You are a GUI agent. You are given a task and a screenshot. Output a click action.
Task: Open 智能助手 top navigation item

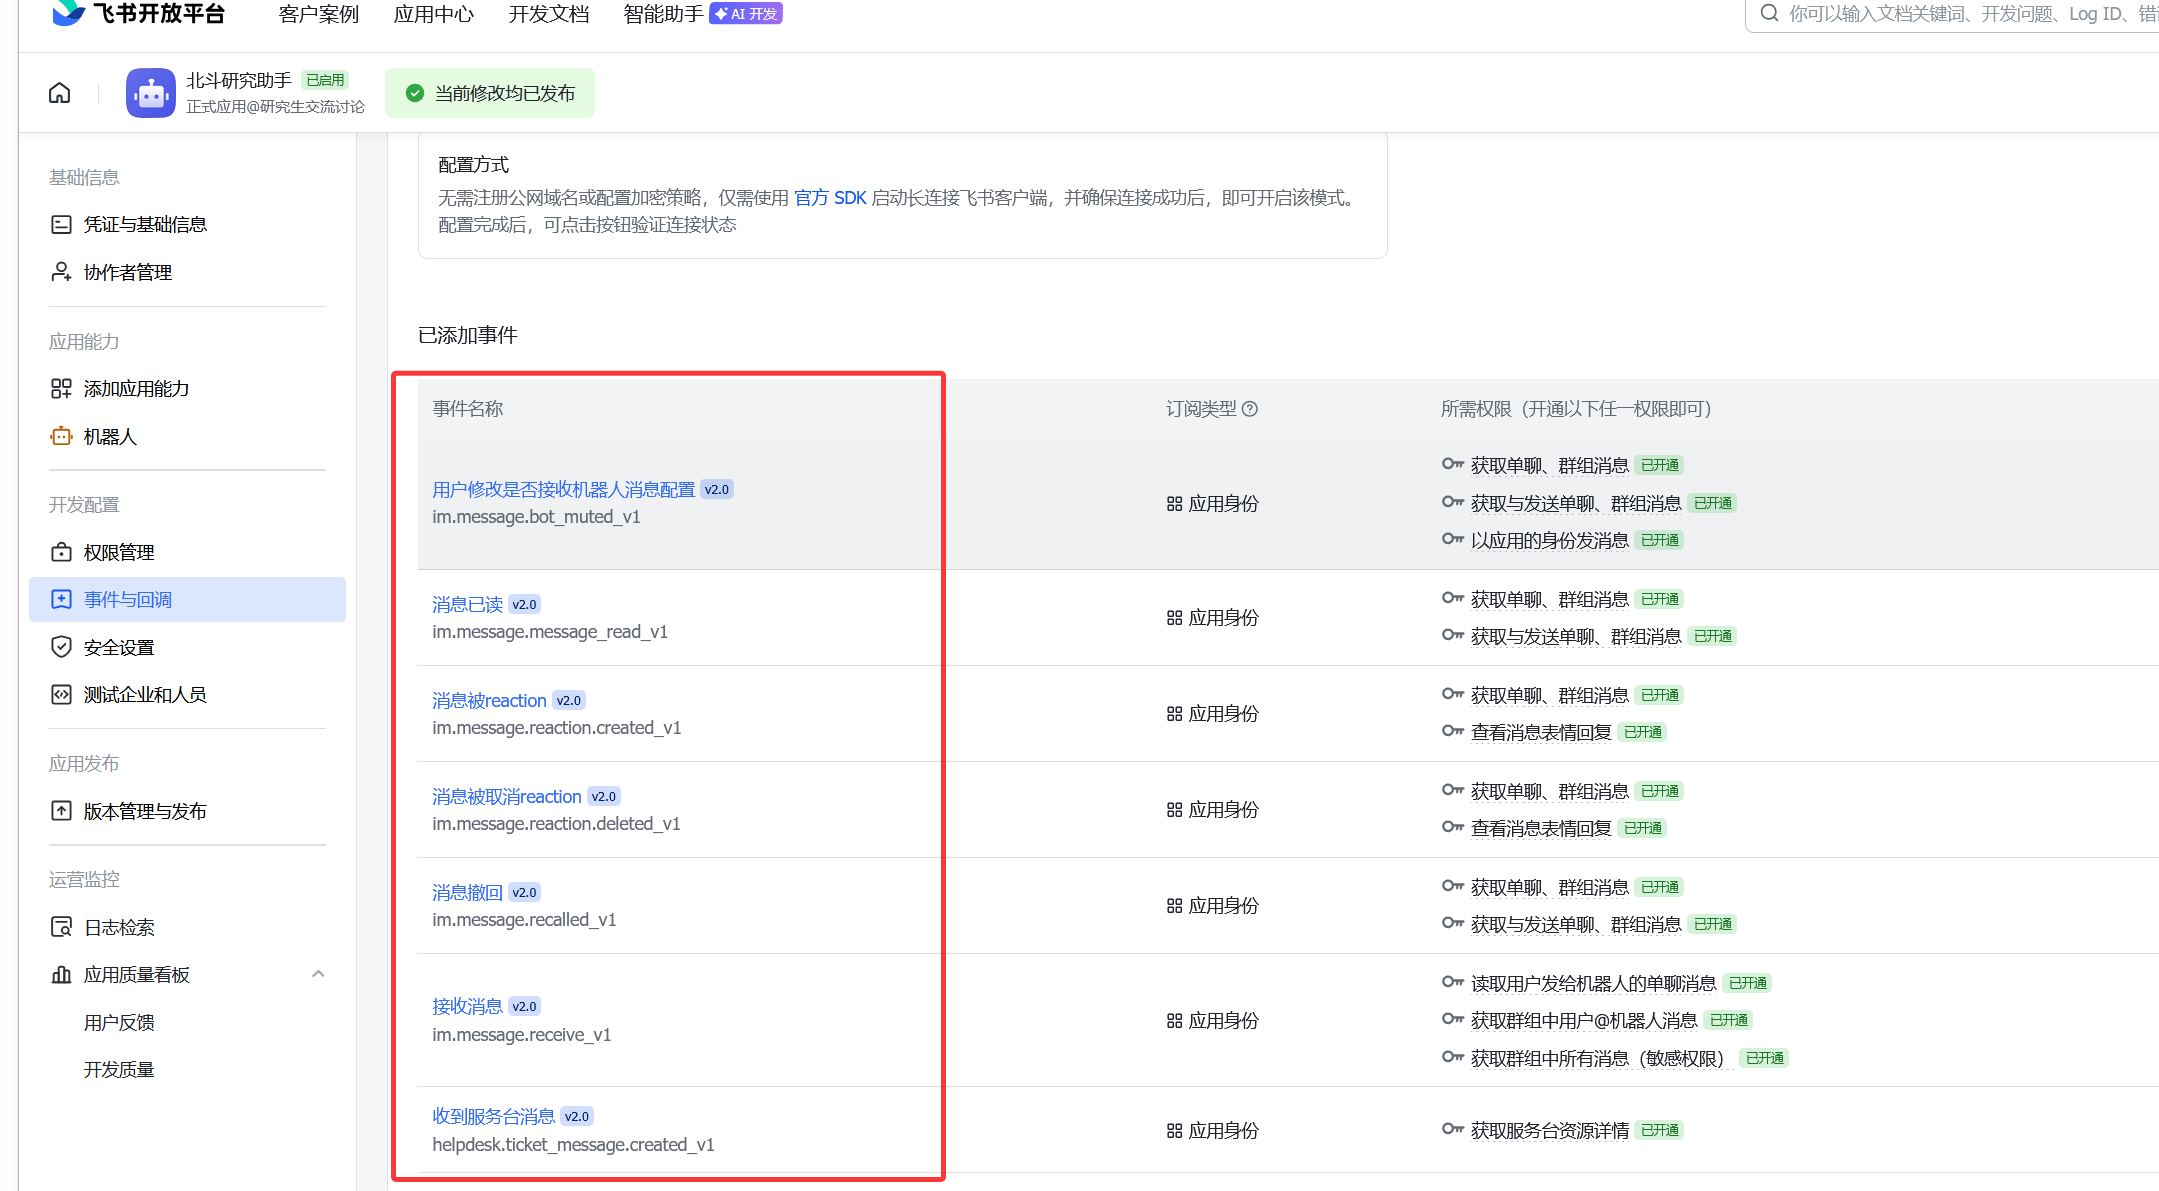(x=663, y=14)
